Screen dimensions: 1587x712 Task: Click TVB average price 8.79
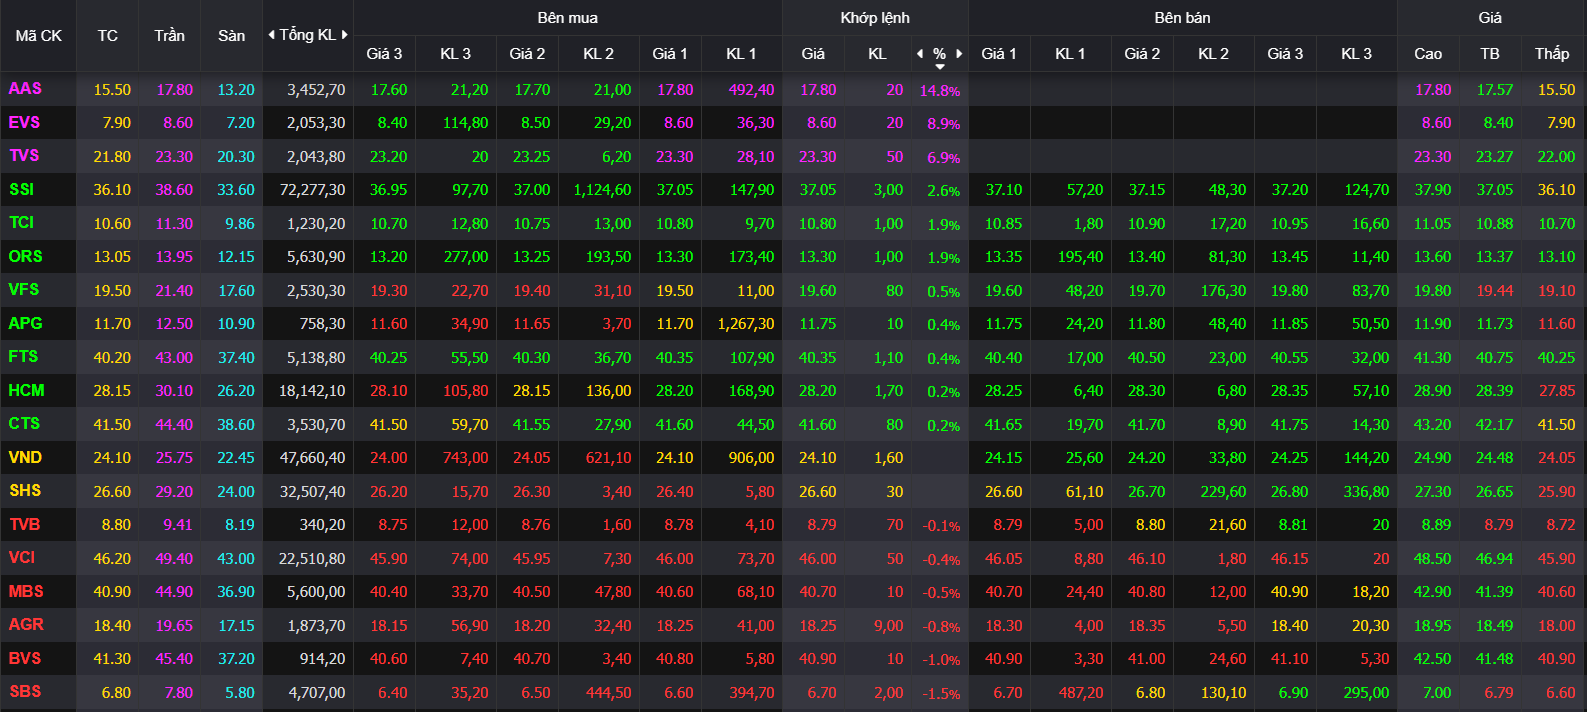click(x=1499, y=524)
